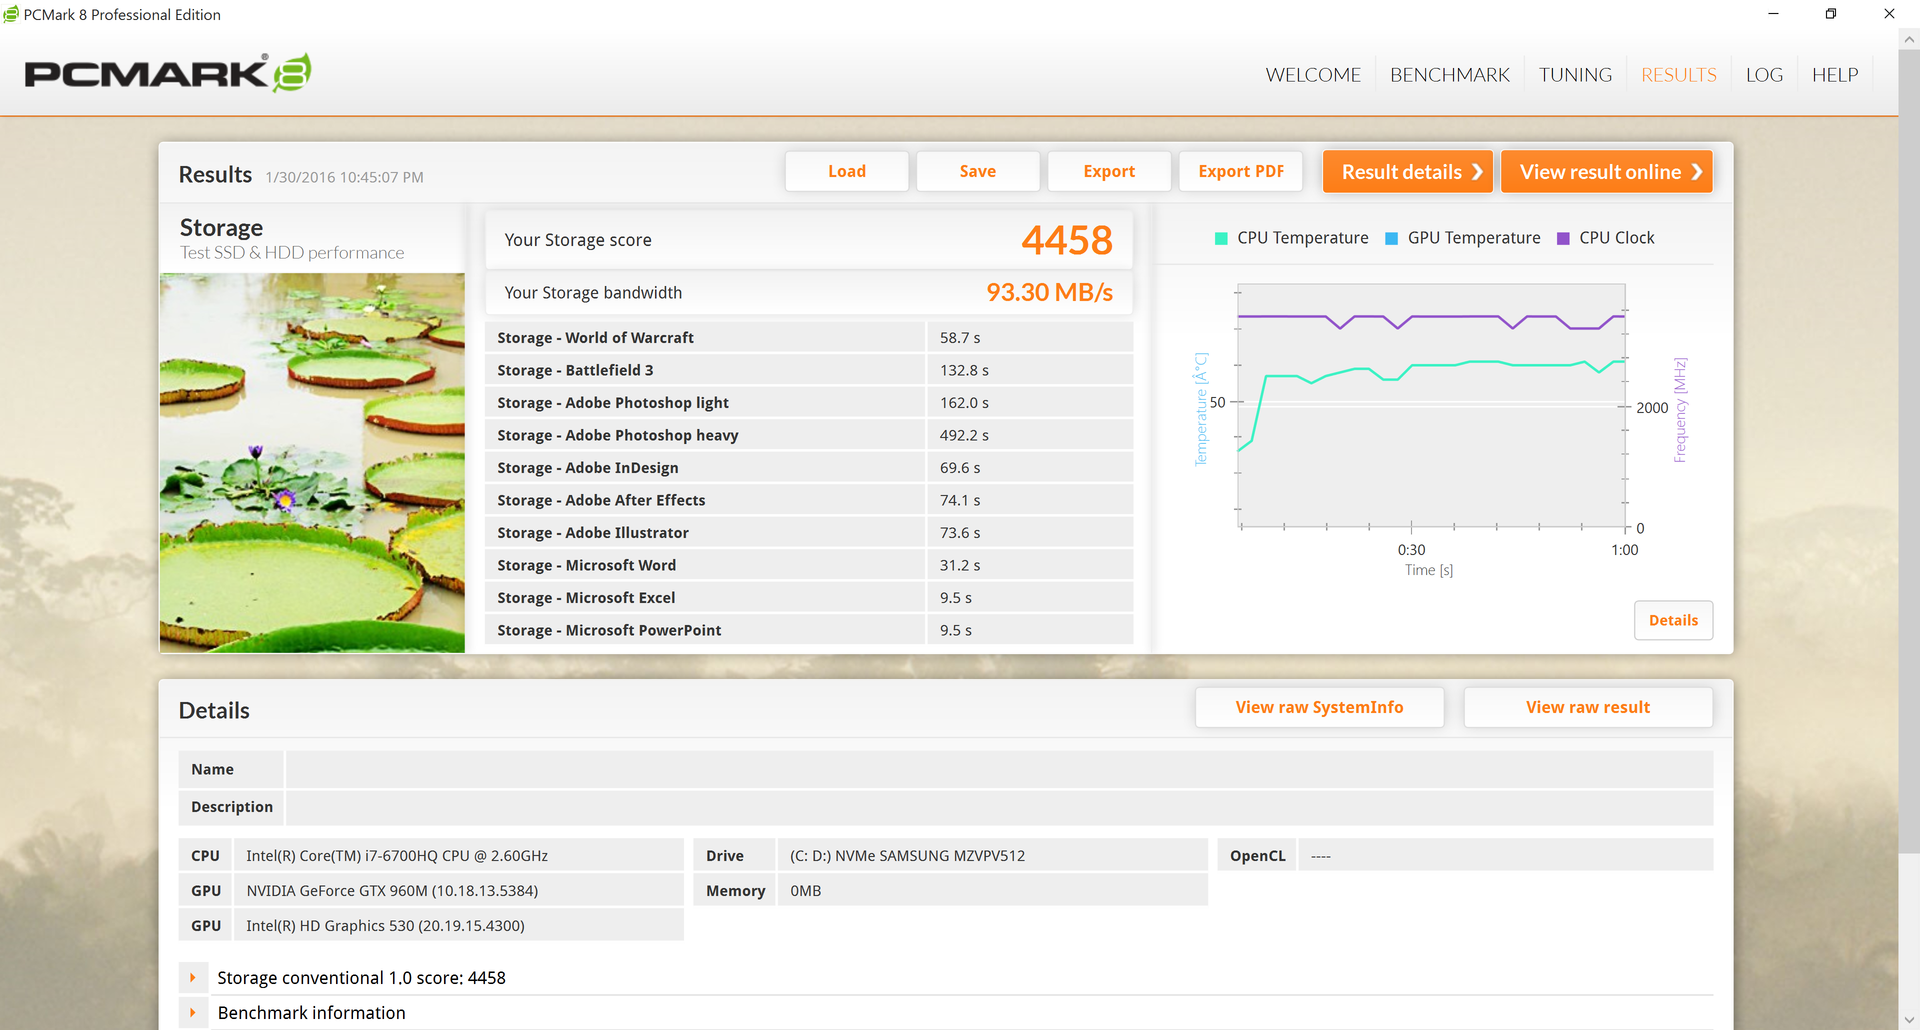This screenshot has height=1030, width=1920.
Task: Click the temperature and clock chart
Action: 1432,406
